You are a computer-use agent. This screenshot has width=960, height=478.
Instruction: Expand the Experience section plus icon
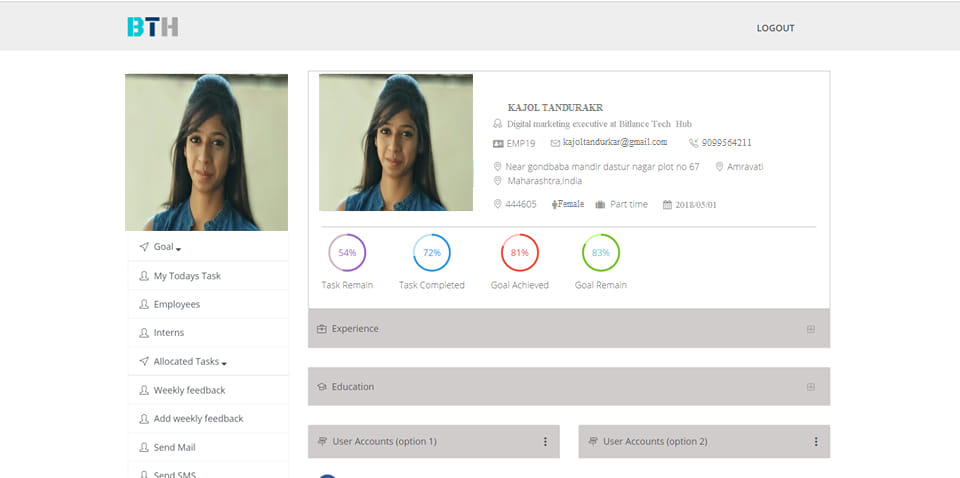811,329
